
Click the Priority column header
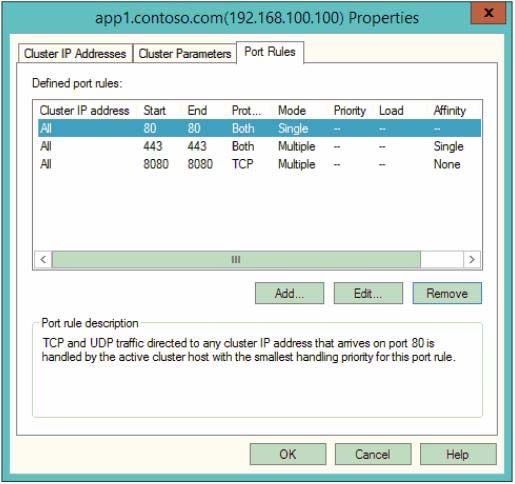tap(350, 110)
